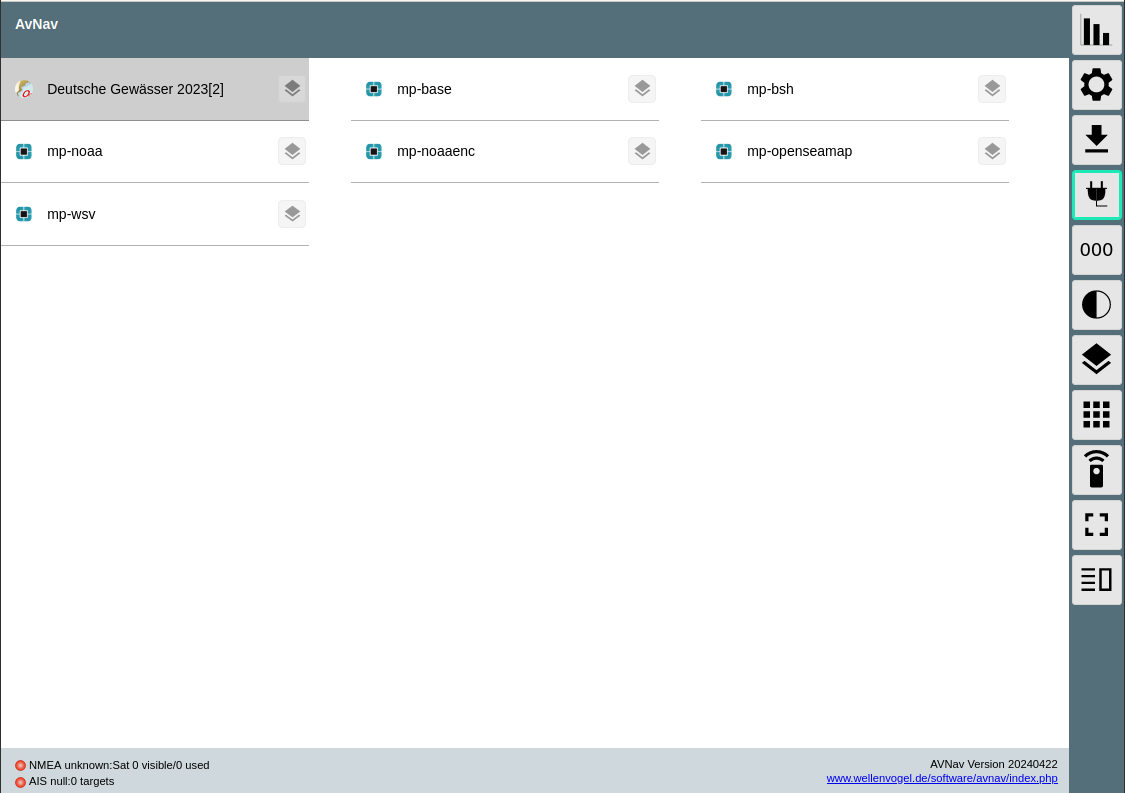This screenshot has height=793, width=1125.
Task: Open the 000 dashboard button
Action: point(1096,250)
